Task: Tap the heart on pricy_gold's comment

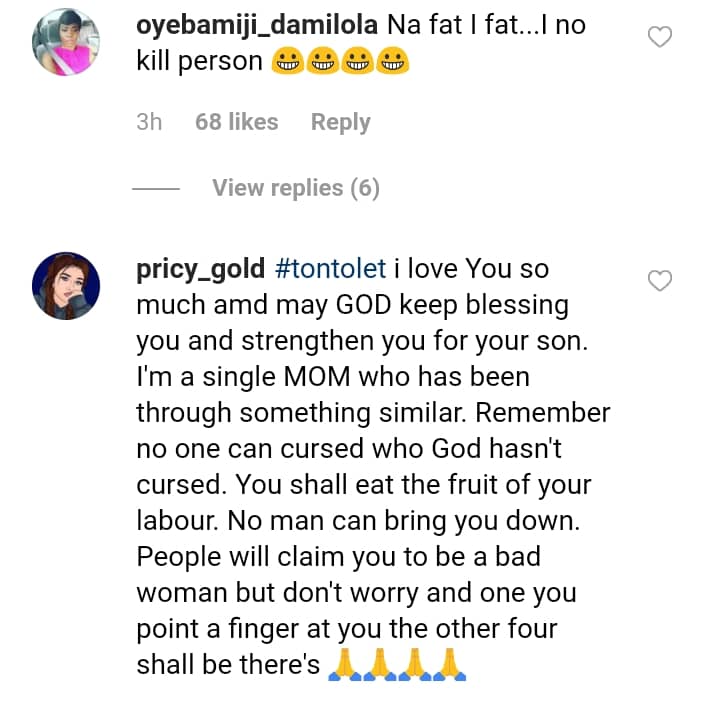Action: (x=660, y=281)
